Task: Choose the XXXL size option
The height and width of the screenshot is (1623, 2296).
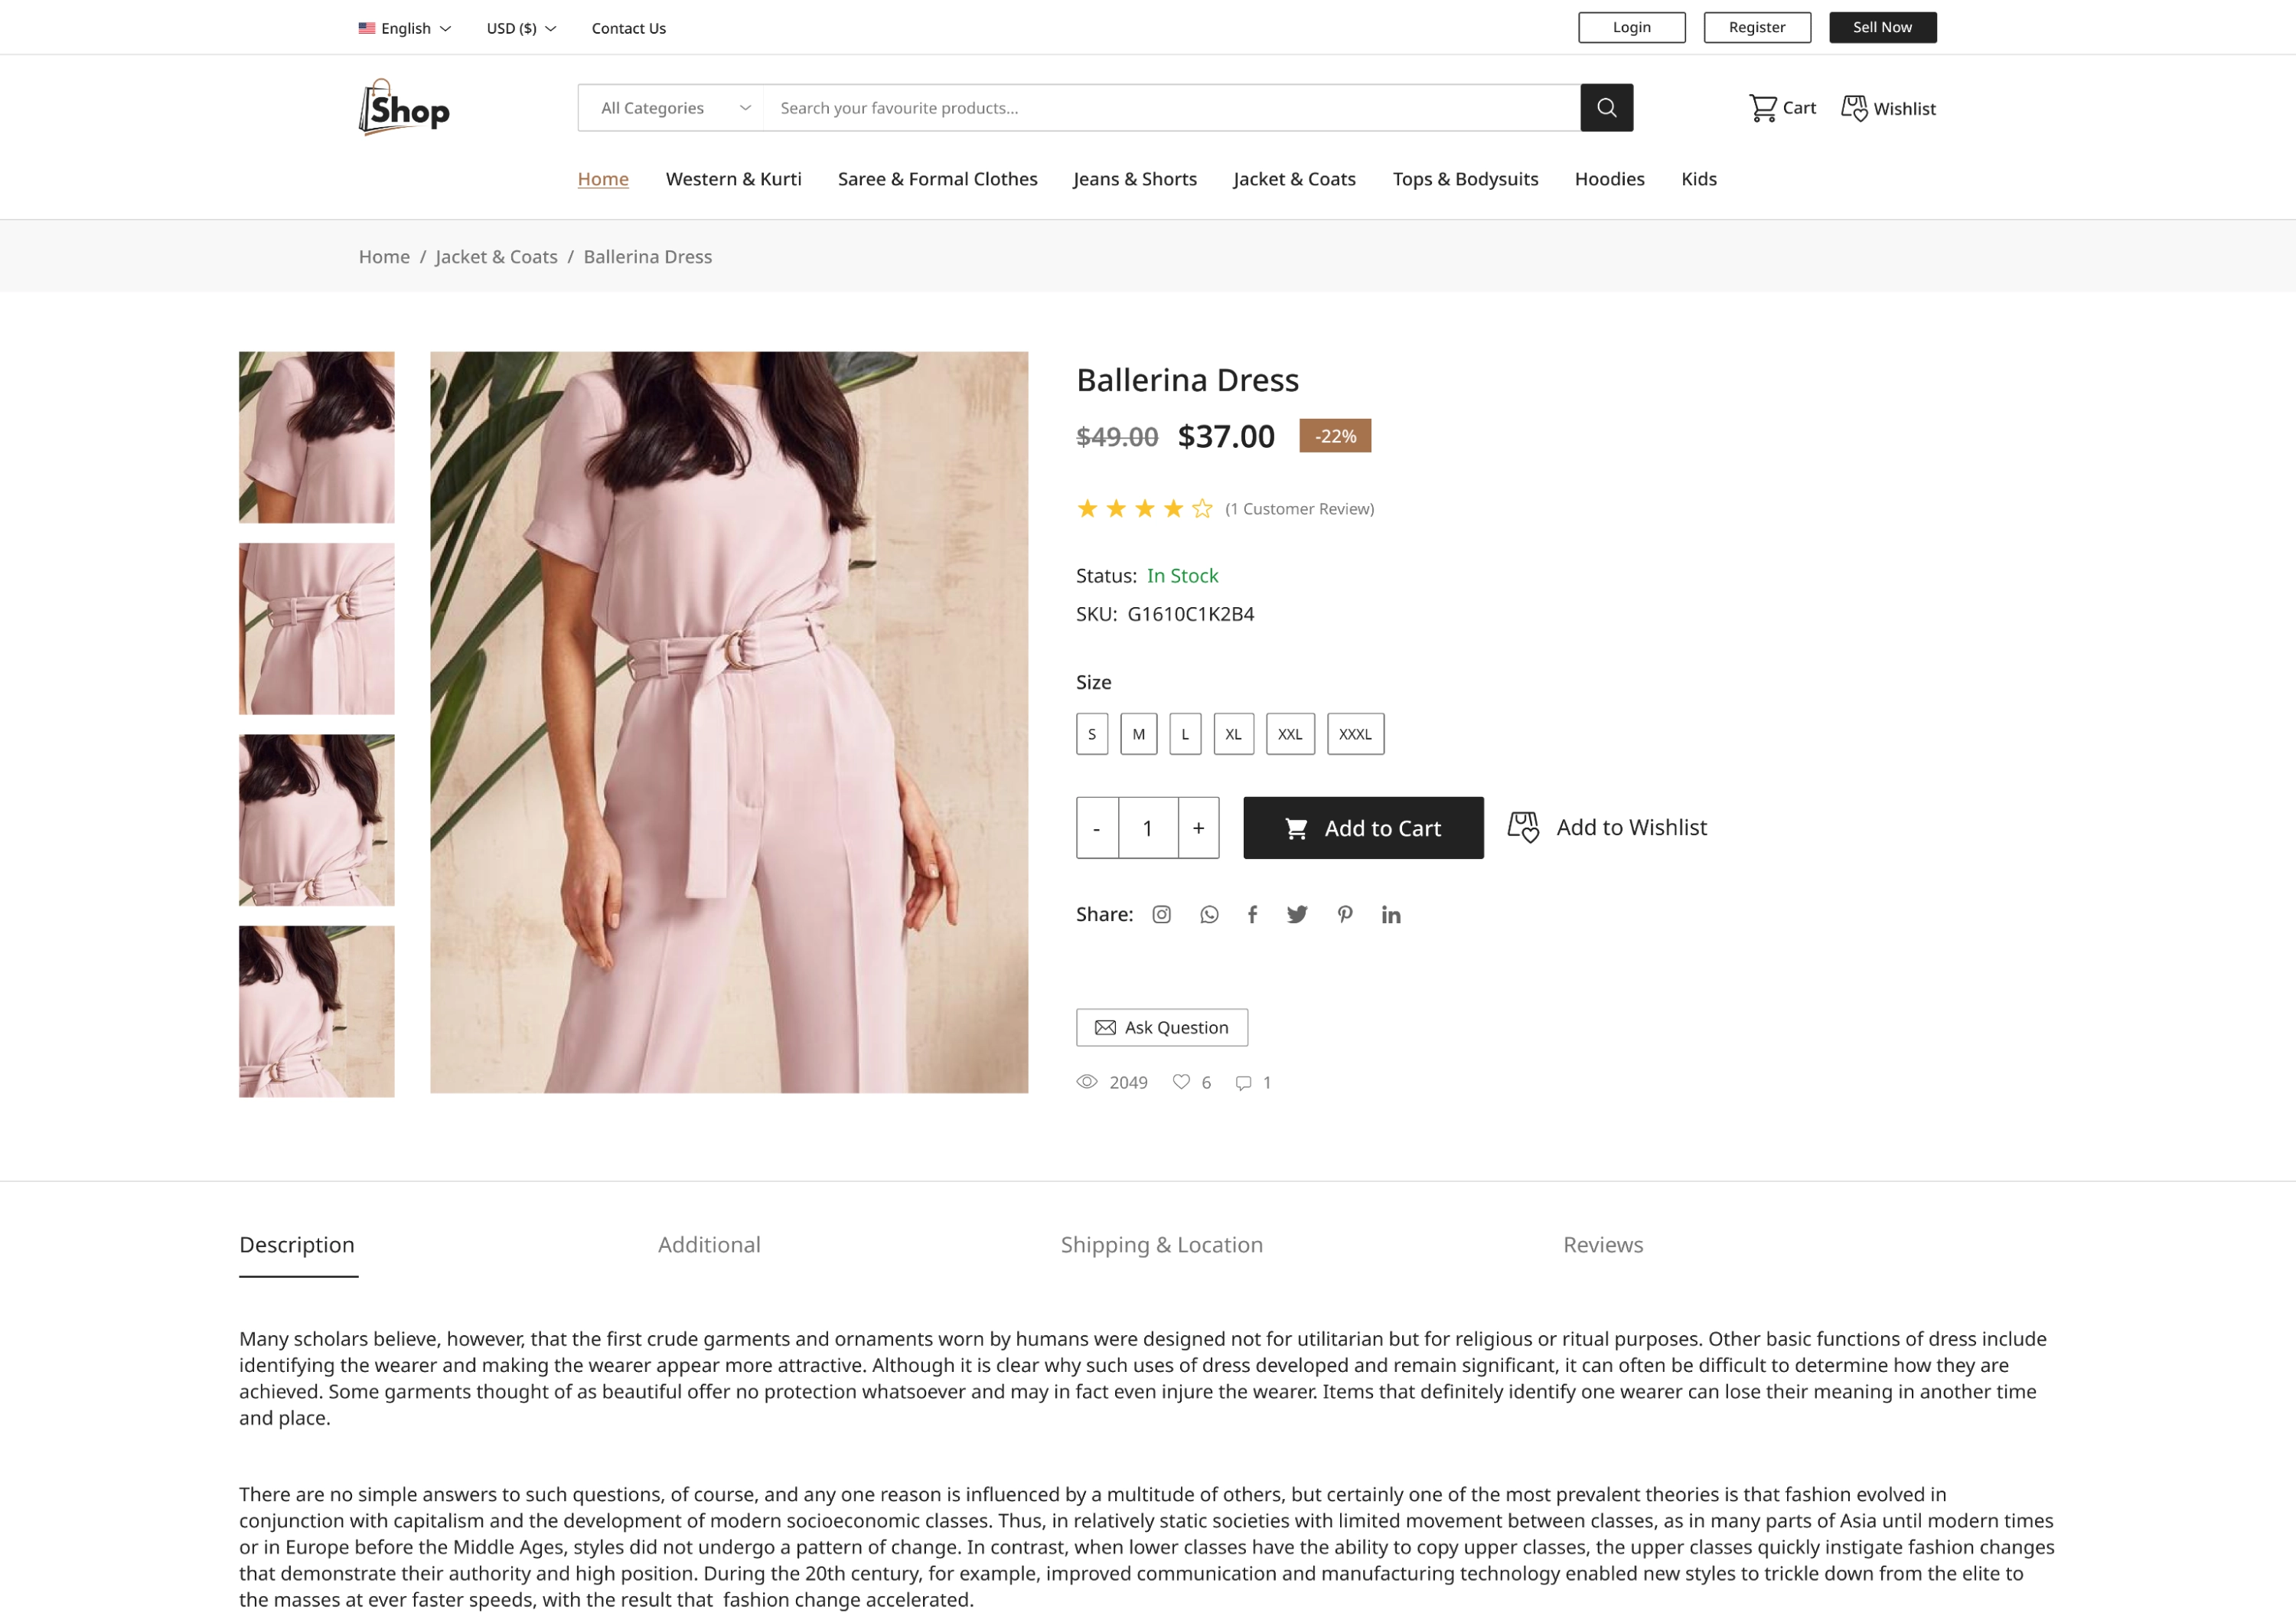Action: [1355, 733]
